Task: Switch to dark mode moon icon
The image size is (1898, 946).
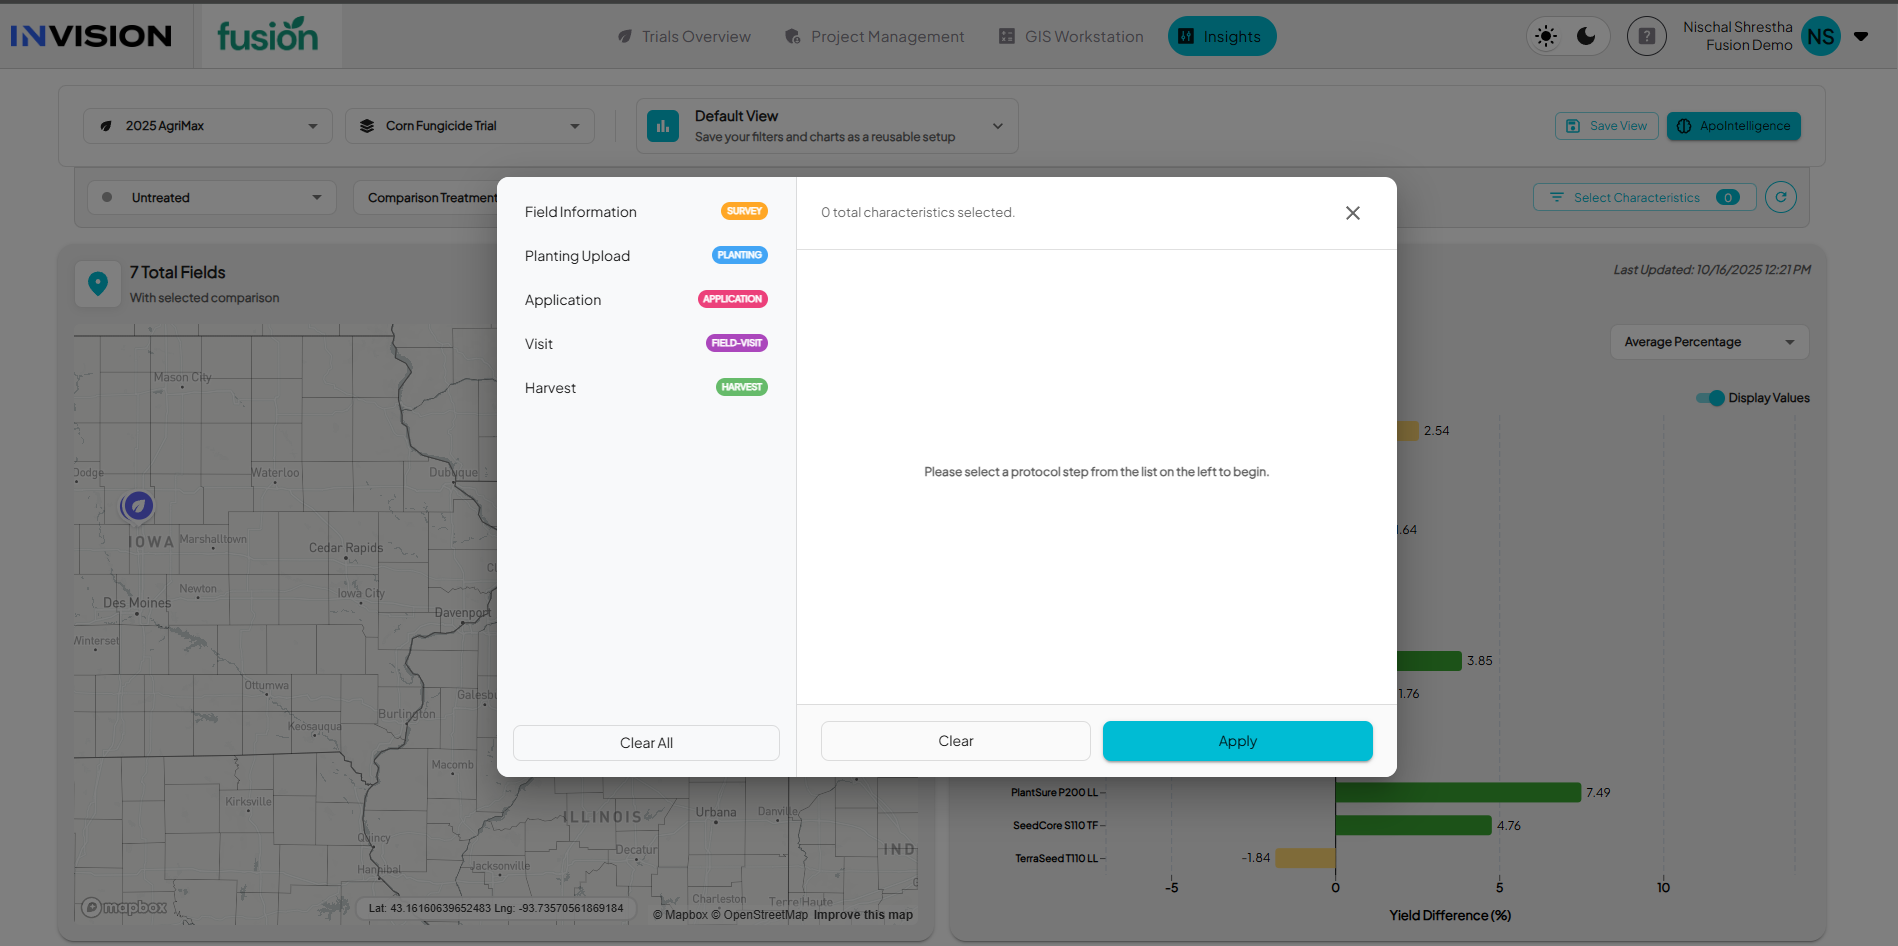Action: pyautogui.click(x=1586, y=37)
